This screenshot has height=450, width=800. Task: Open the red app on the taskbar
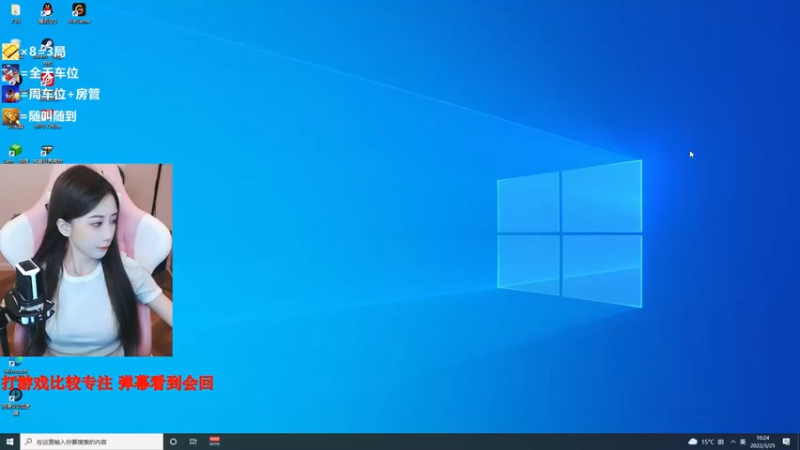click(x=214, y=442)
